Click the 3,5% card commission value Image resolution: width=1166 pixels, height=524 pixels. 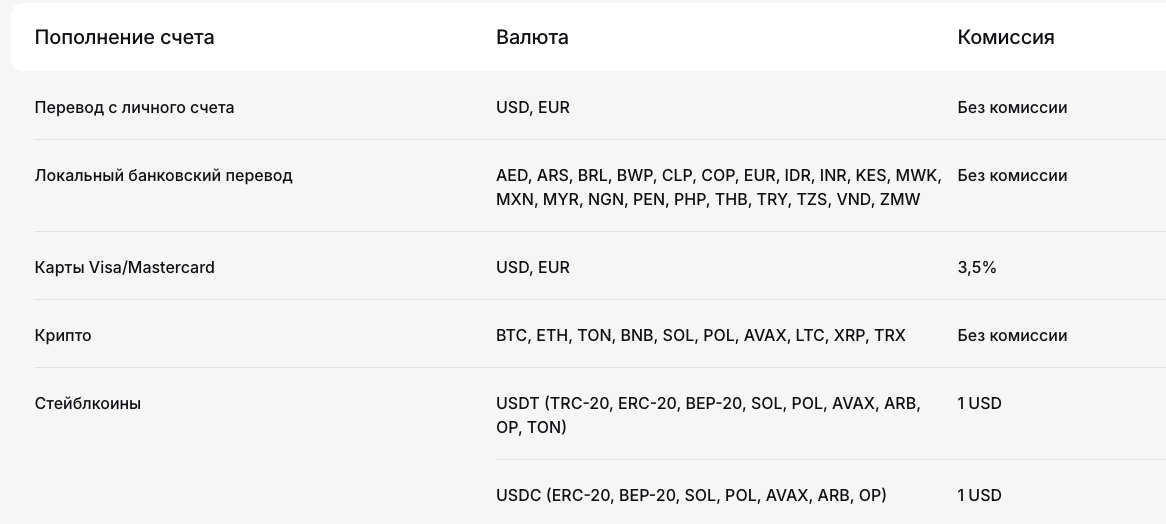pos(977,267)
